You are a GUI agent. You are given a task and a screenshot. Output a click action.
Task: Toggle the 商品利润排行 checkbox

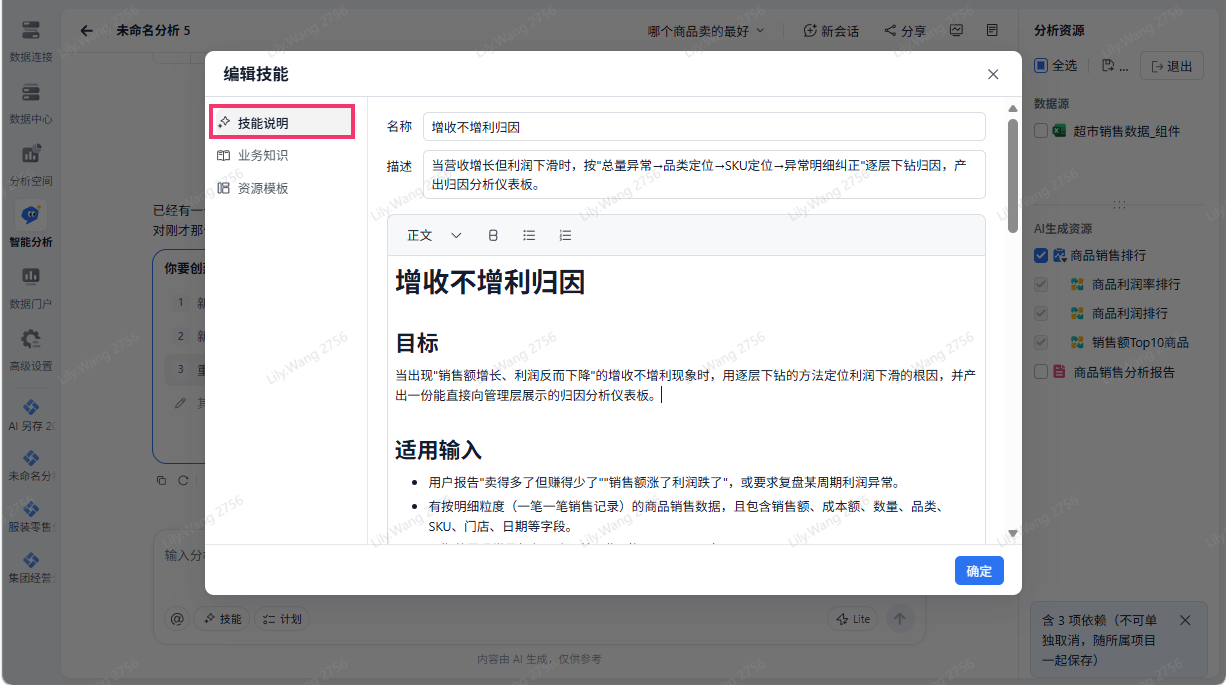tap(1041, 313)
